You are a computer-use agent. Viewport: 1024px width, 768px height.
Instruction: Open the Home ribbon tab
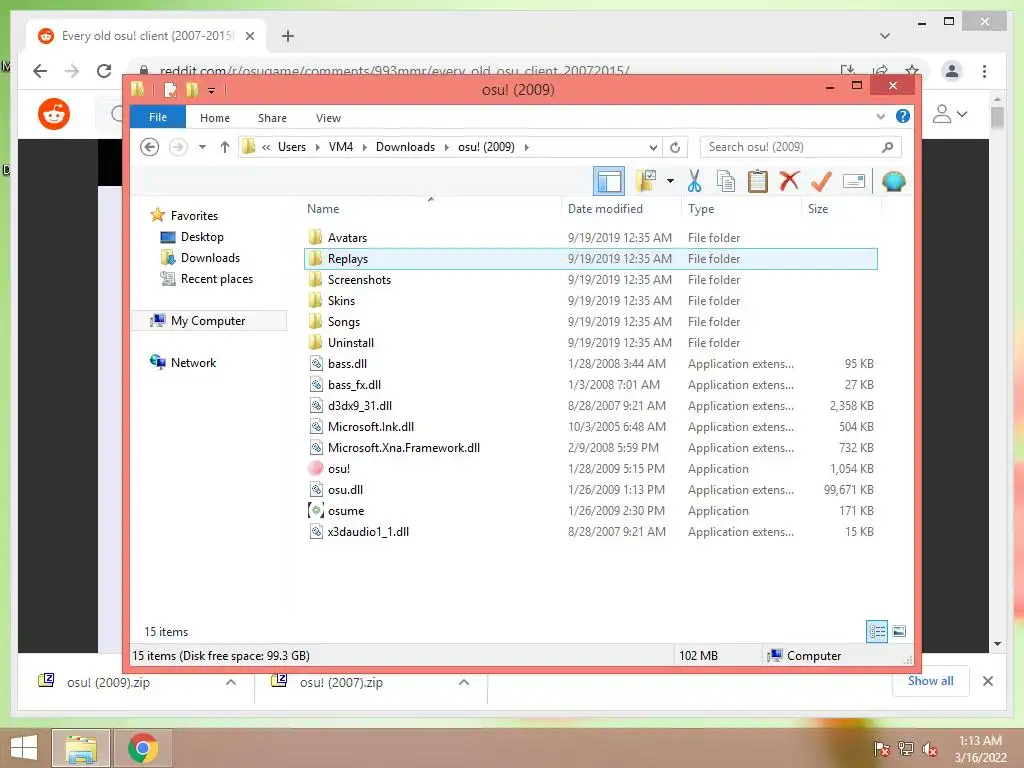click(215, 118)
